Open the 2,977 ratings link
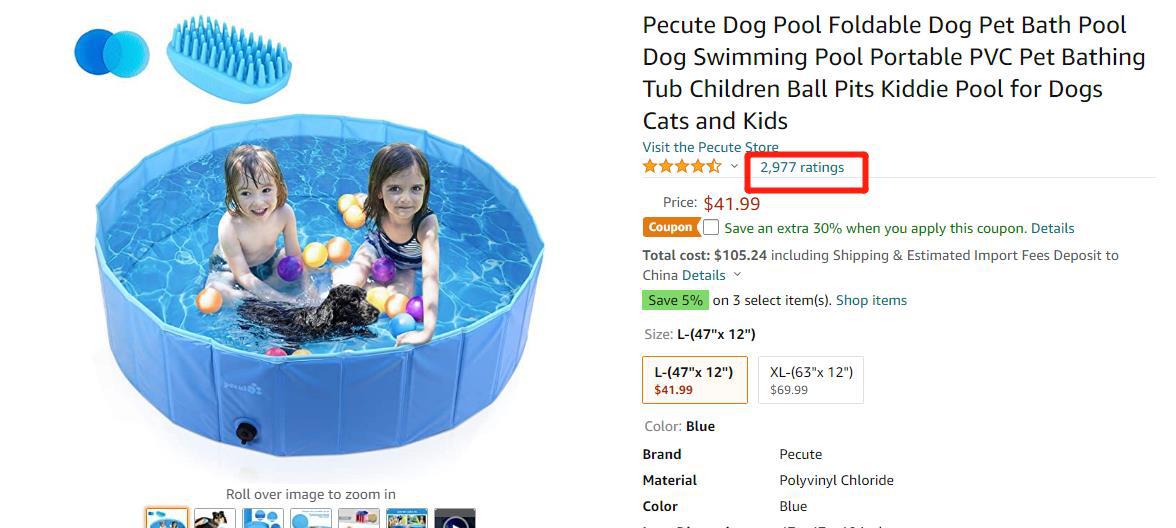 coord(802,167)
